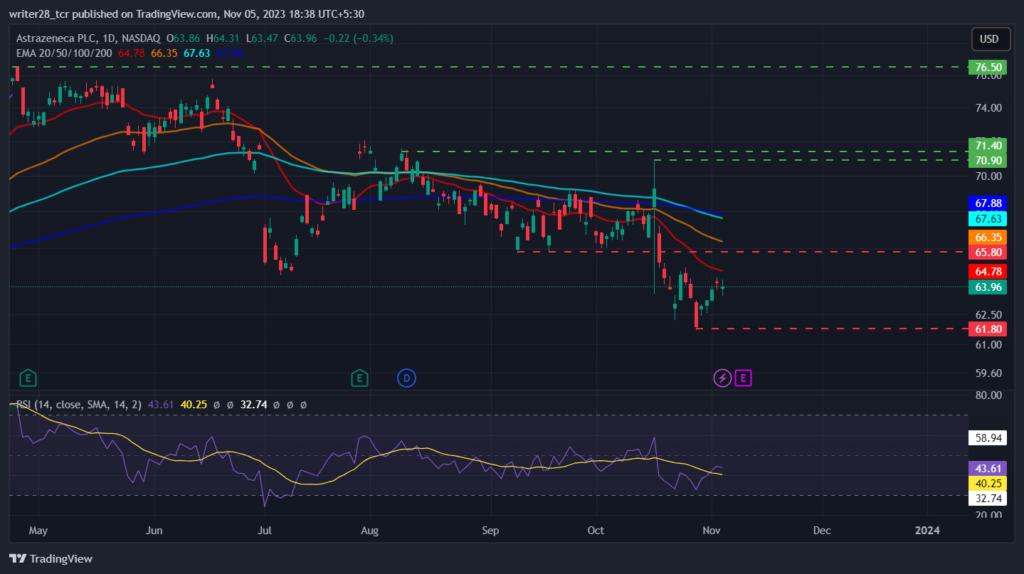Click the legend EMA value 64.78 in red
Viewport: 1024px width, 574px height.
pos(131,54)
